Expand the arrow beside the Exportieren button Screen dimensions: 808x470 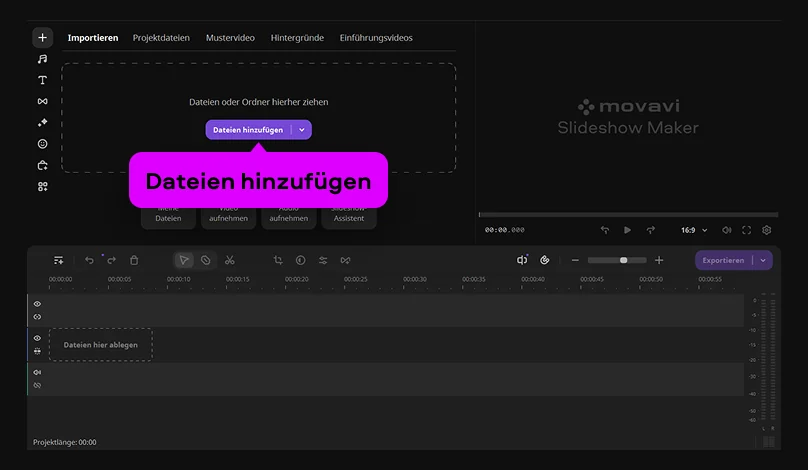tap(764, 260)
